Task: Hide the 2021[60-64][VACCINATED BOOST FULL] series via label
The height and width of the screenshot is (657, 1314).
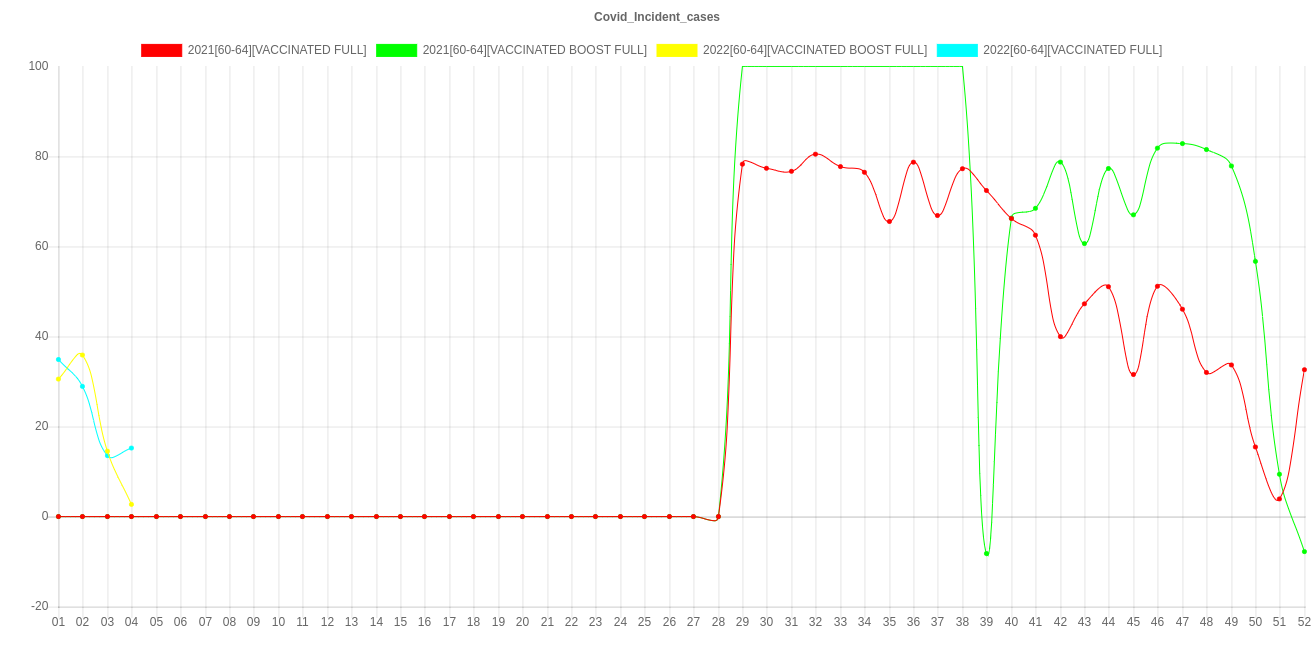Action: 534,50
